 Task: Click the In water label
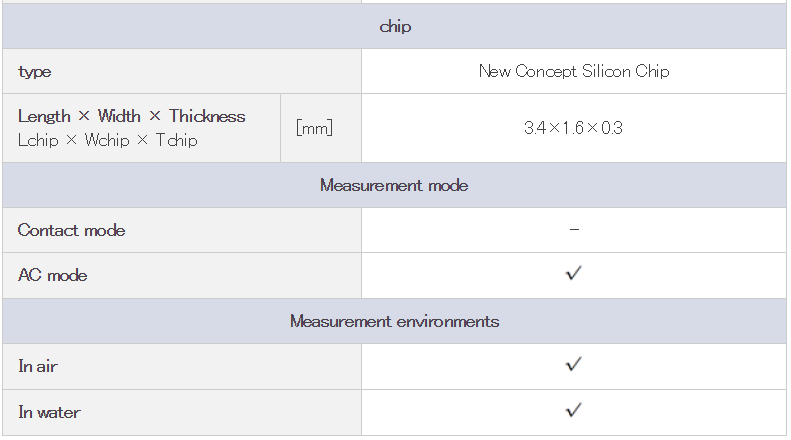49,412
